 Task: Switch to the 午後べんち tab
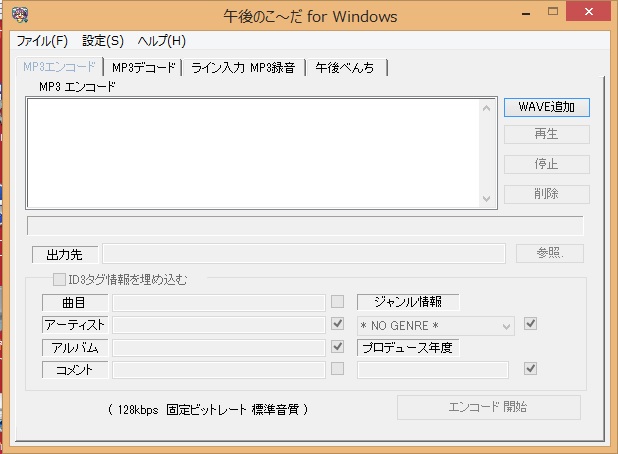345,67
